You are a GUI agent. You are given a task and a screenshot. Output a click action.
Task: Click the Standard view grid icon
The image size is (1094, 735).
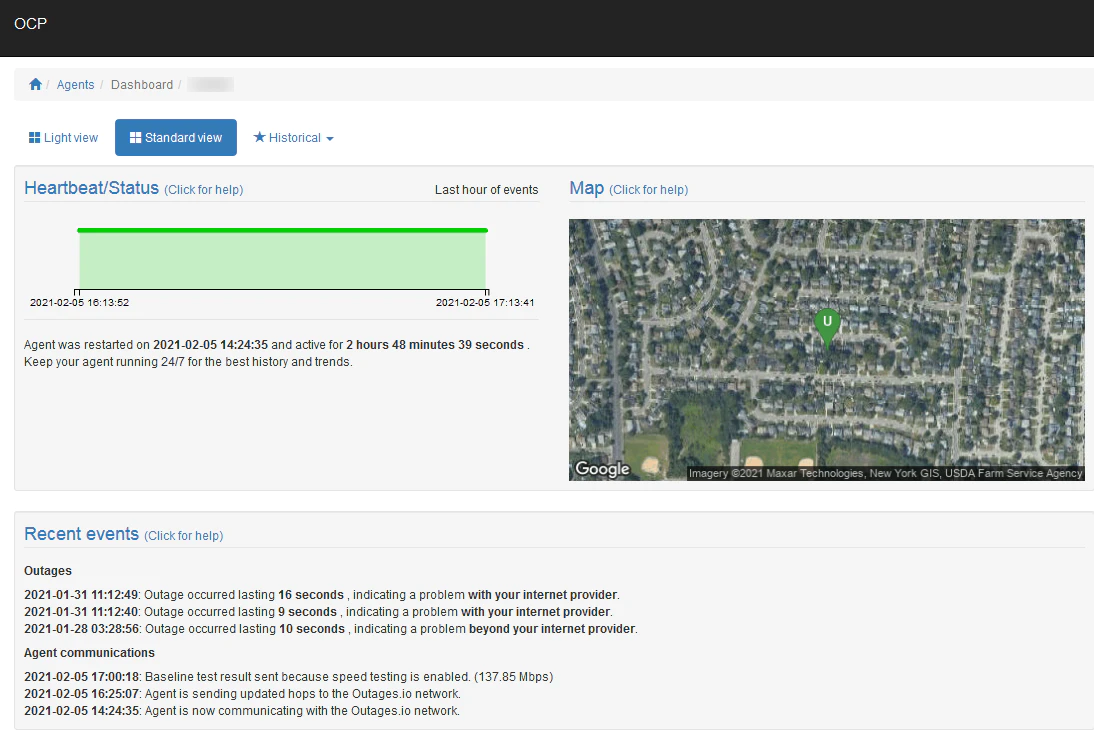pyautogui.click(x=135, y=138)
